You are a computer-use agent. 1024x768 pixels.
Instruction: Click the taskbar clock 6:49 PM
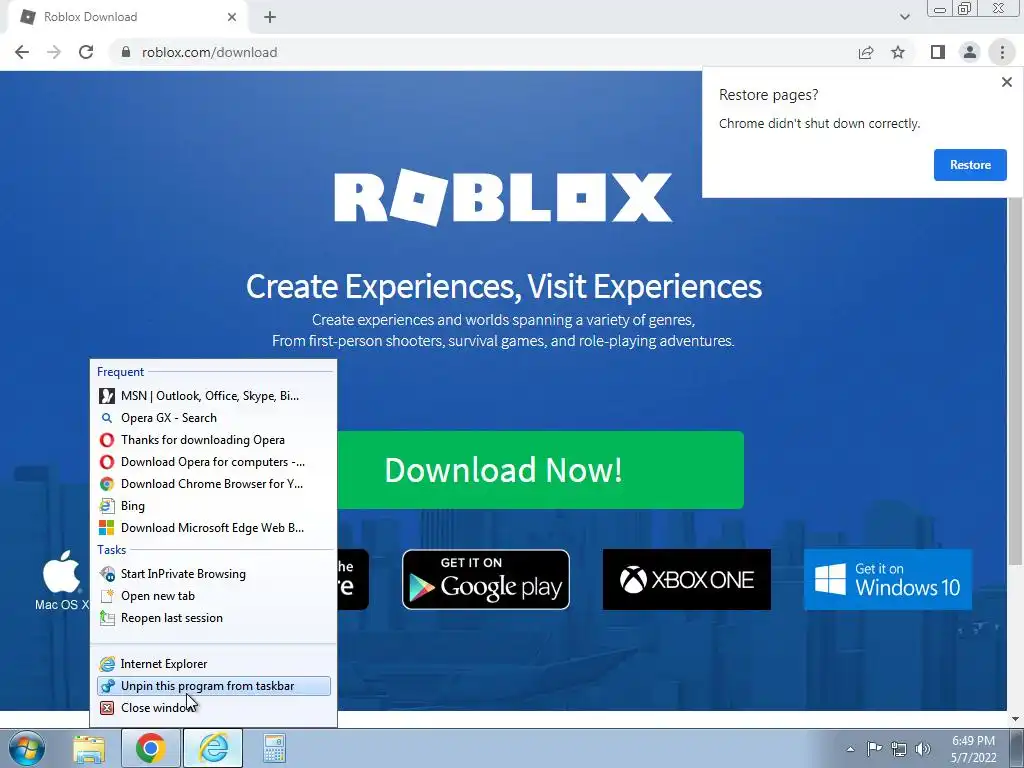tap(973, 749)
